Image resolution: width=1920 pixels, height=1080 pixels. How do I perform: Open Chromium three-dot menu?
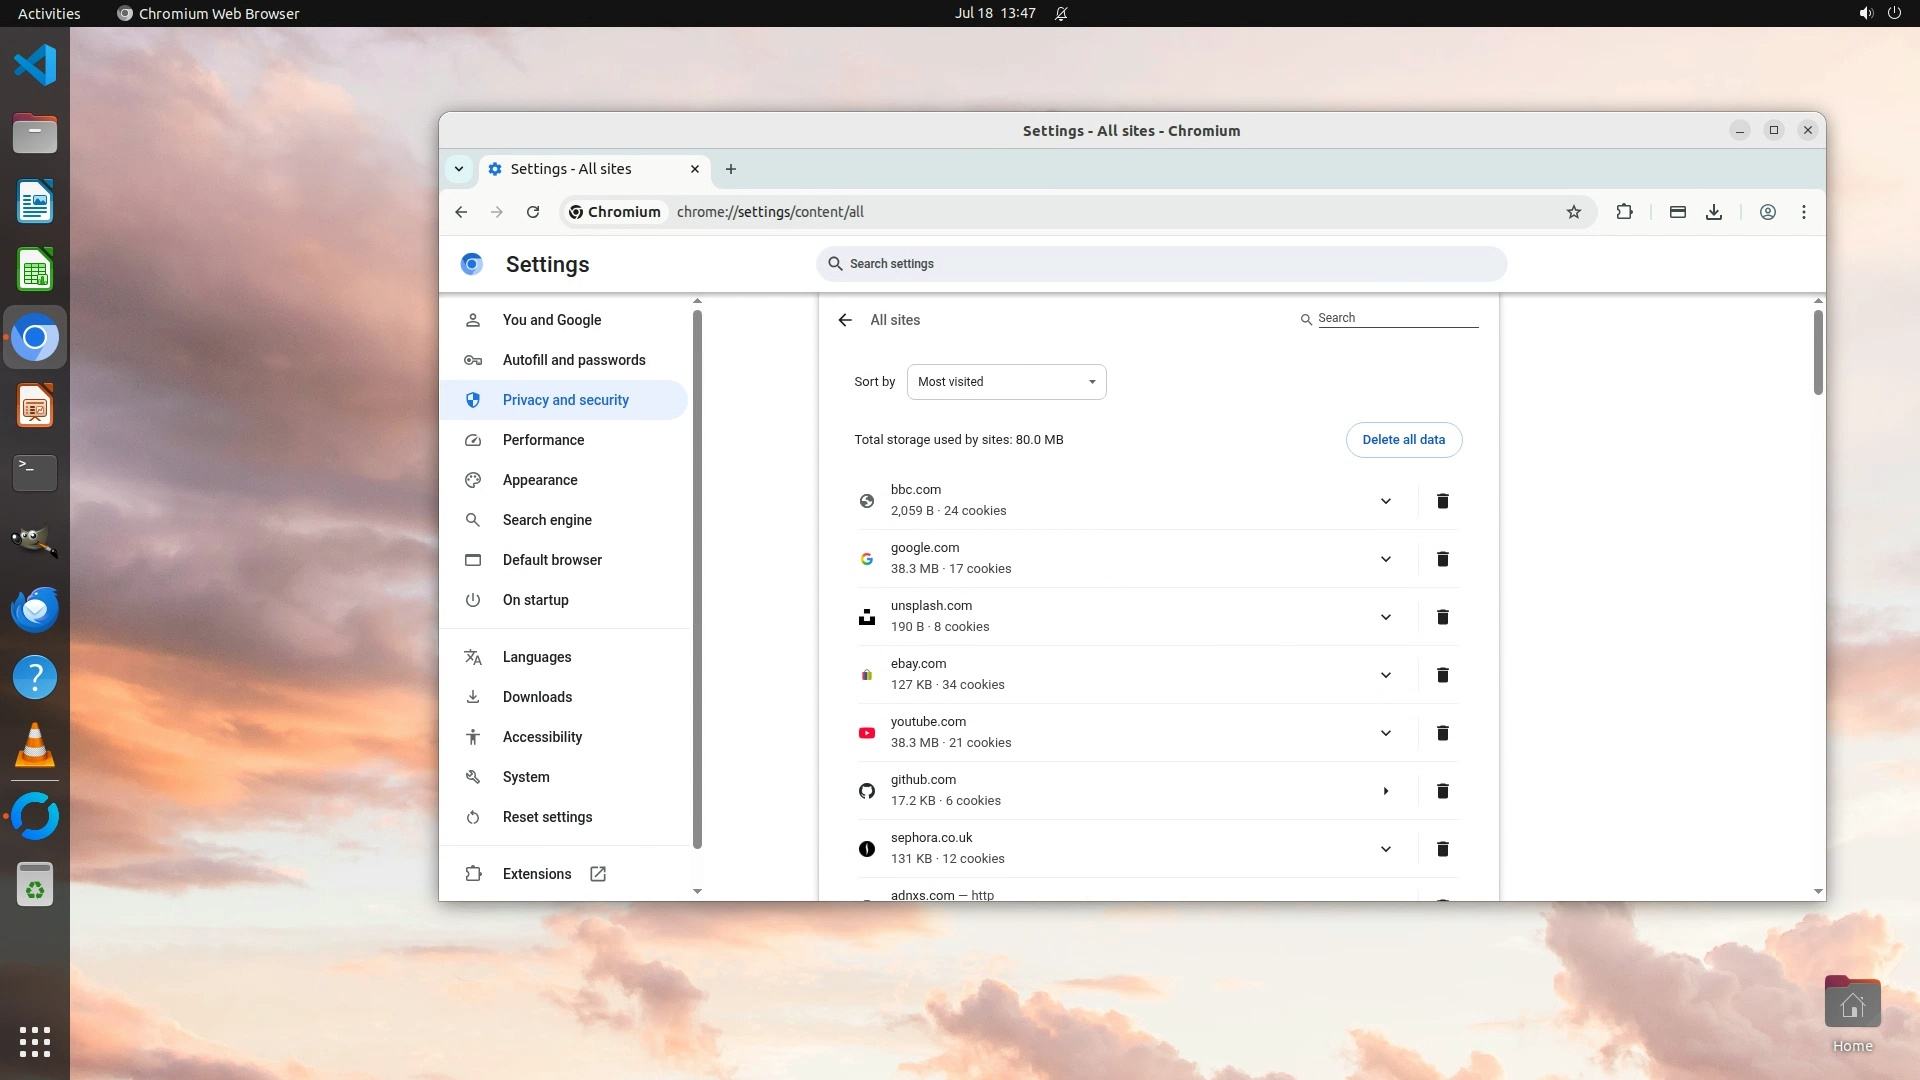pos(1803,212)
